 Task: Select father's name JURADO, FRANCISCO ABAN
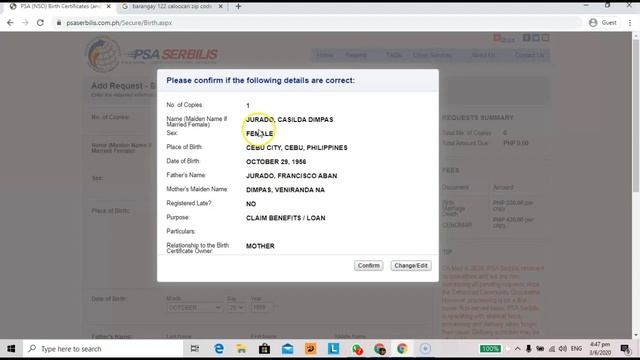(x=291, y=176)
